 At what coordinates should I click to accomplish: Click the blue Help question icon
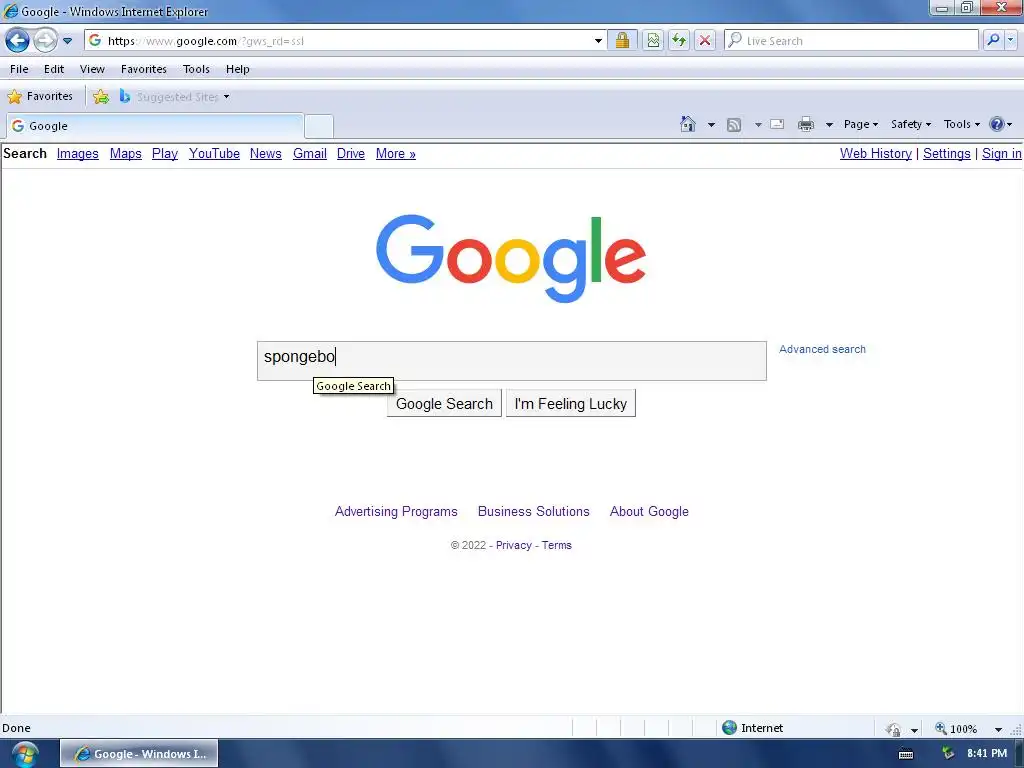997,124
